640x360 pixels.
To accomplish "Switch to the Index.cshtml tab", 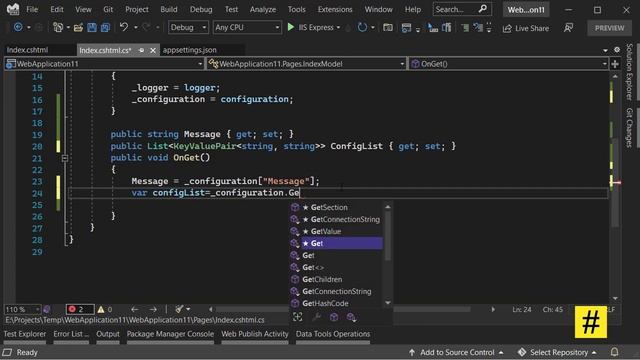I will (27, 50).
